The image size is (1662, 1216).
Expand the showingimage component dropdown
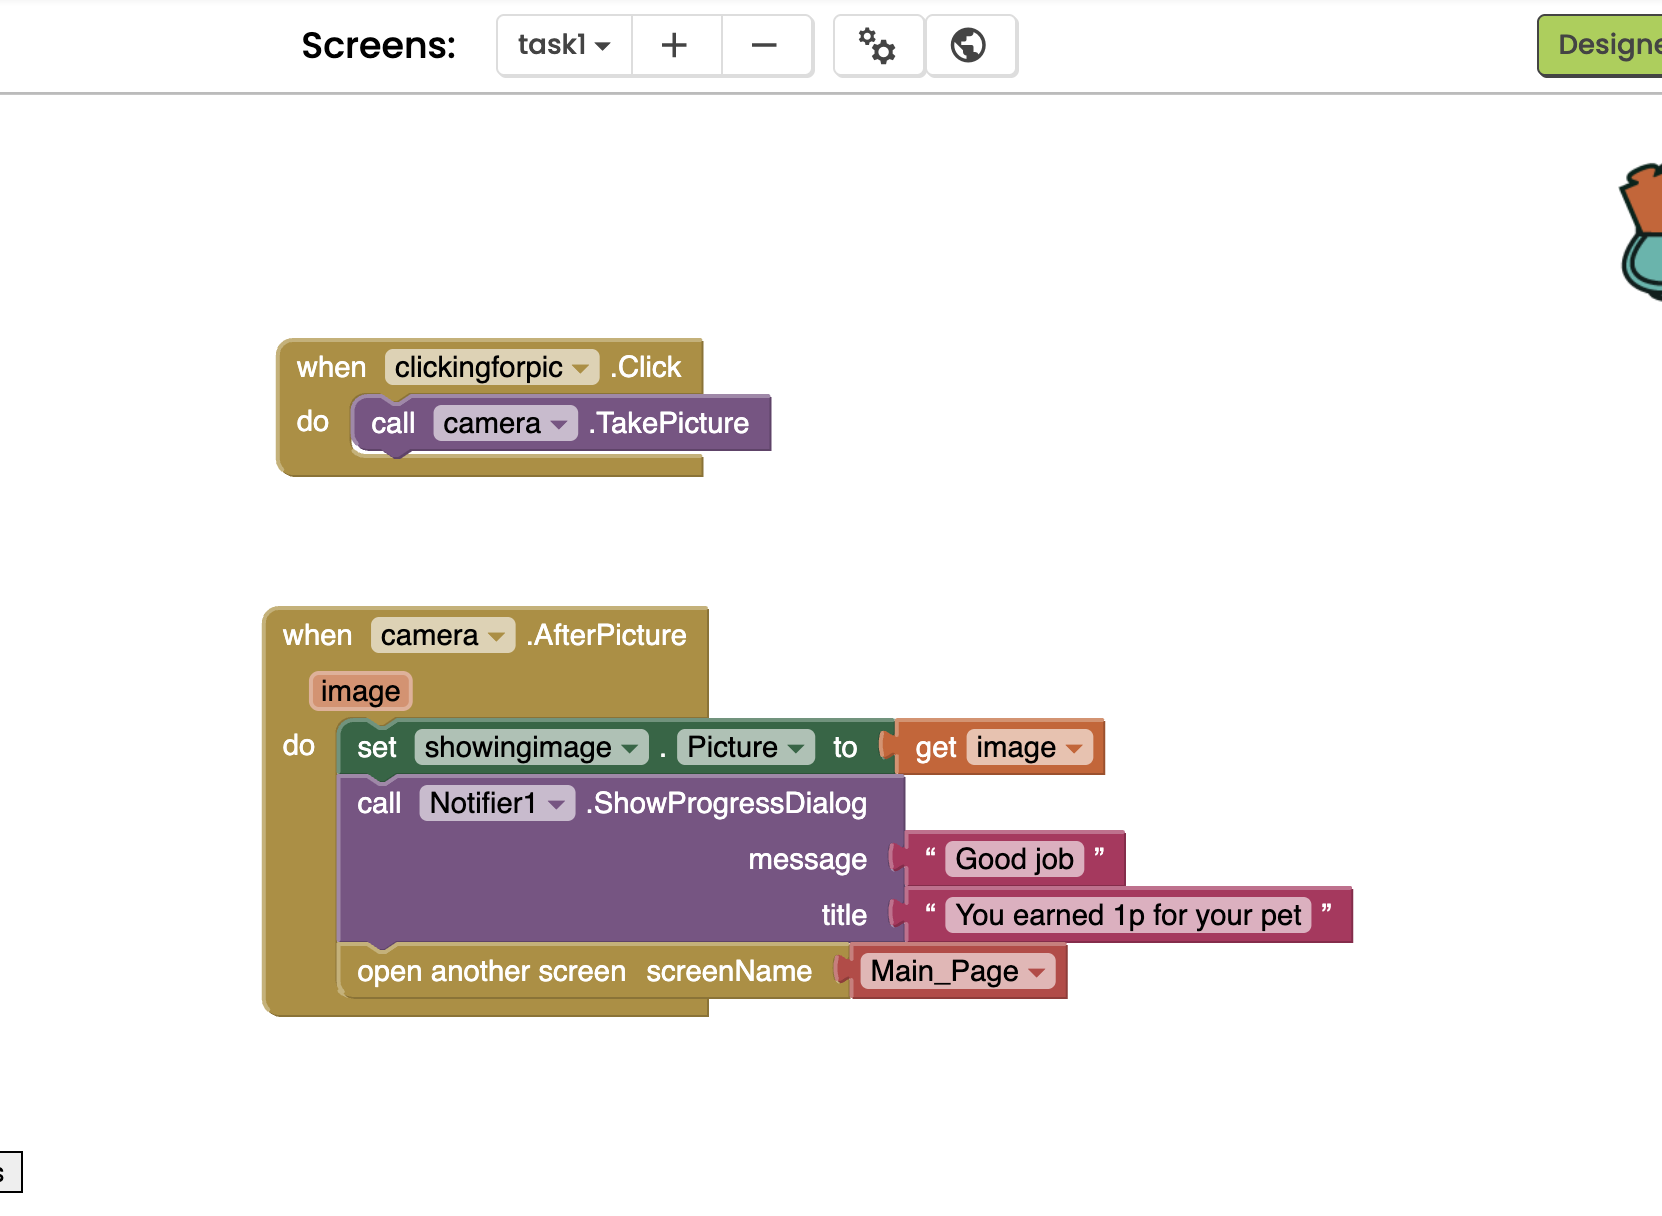point(531,747)
